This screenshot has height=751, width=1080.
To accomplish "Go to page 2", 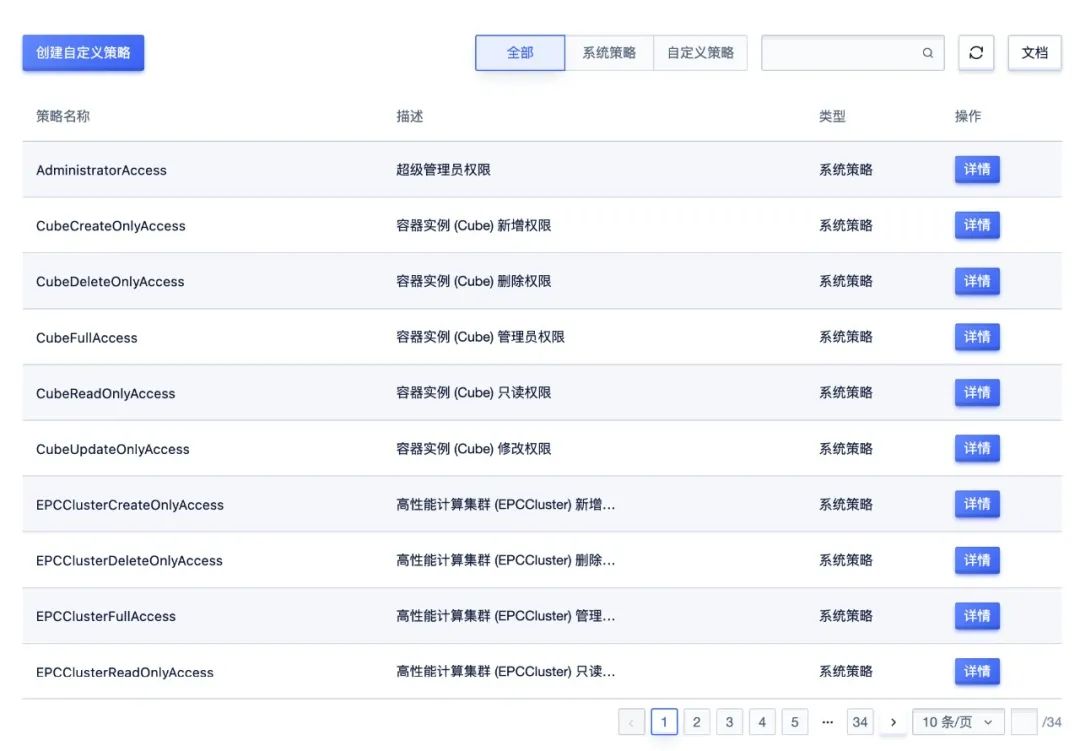I will point(697,722).
